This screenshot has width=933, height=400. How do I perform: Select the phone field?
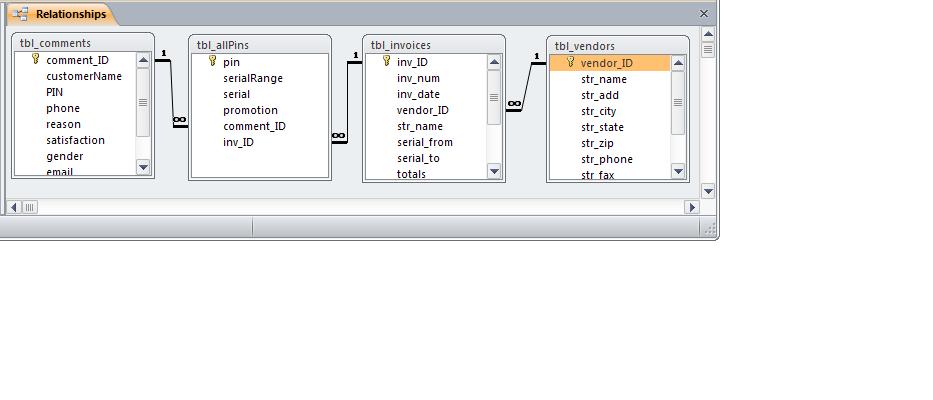pos(63,108)
